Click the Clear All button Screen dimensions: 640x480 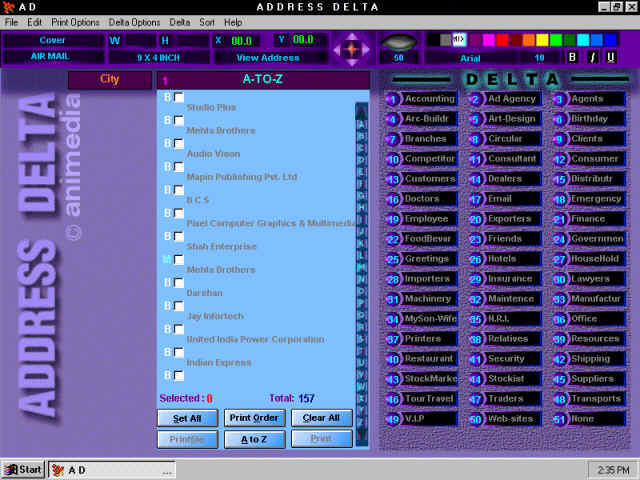coord(322,418)
